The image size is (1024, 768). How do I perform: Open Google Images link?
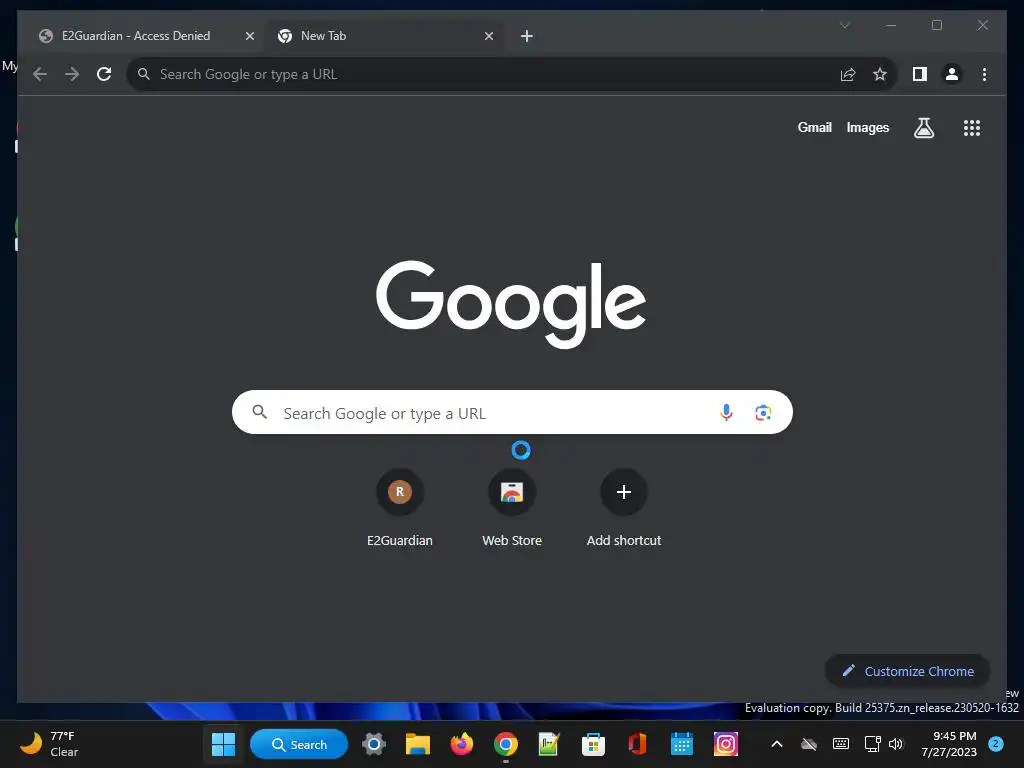pyautogui.click(x=867, y=128)
